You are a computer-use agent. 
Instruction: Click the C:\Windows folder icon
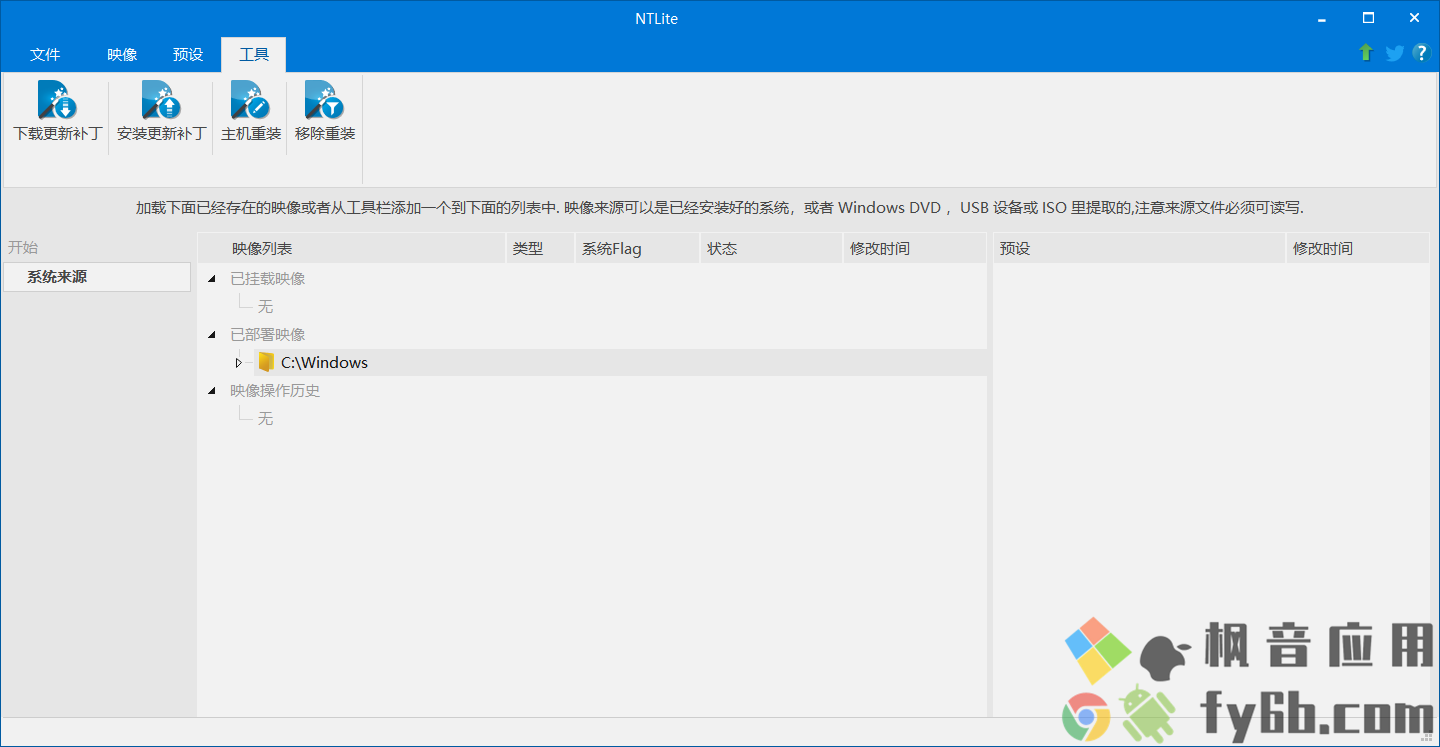pyautogui.click(x=265, y=362)
